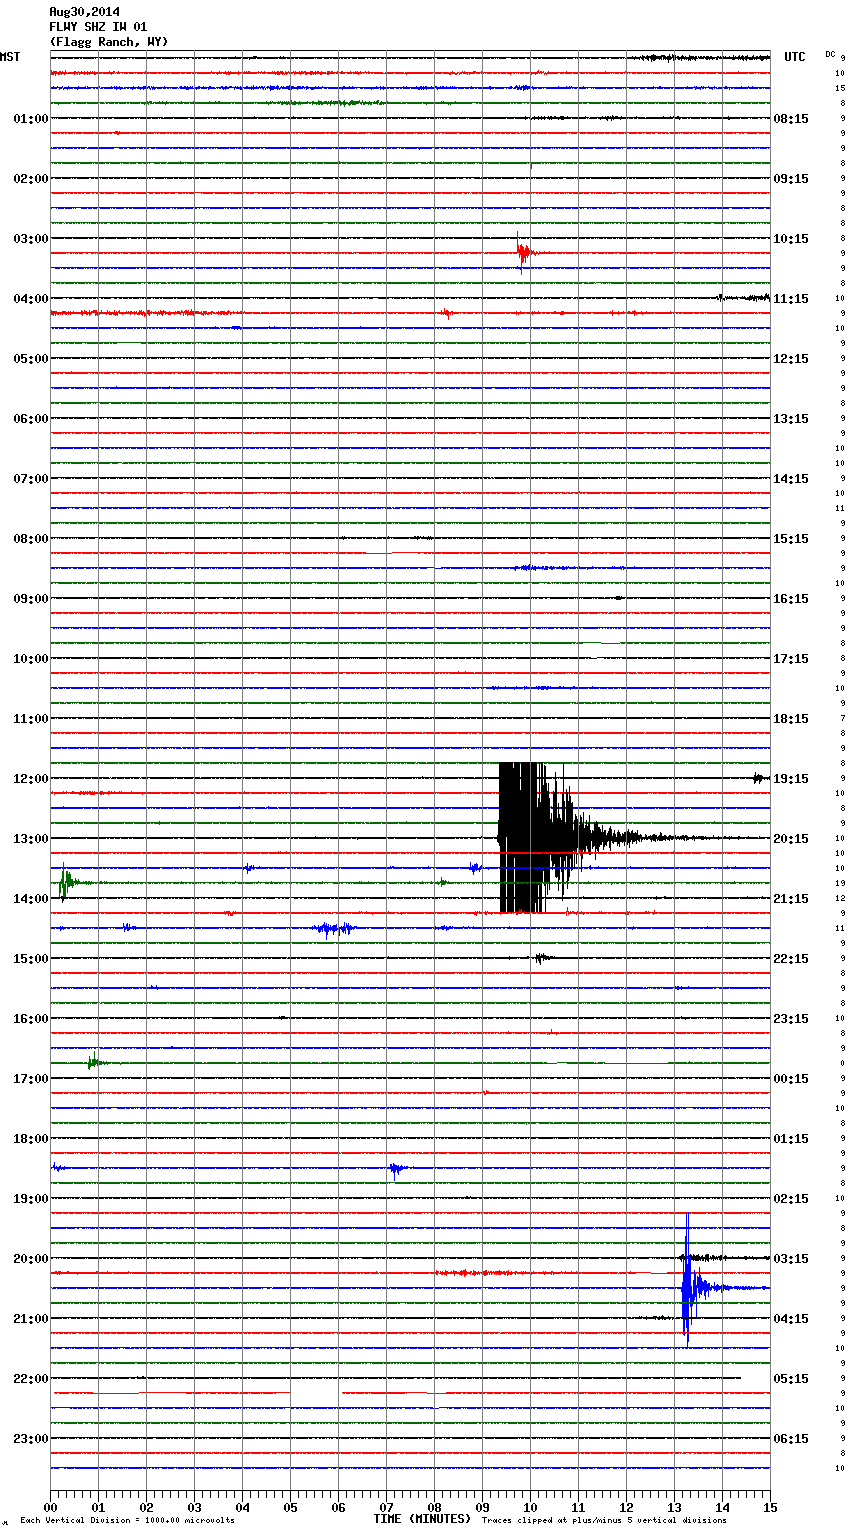
Task: Select the 17:00 MST time label
Action: (x=31, y=1079)
